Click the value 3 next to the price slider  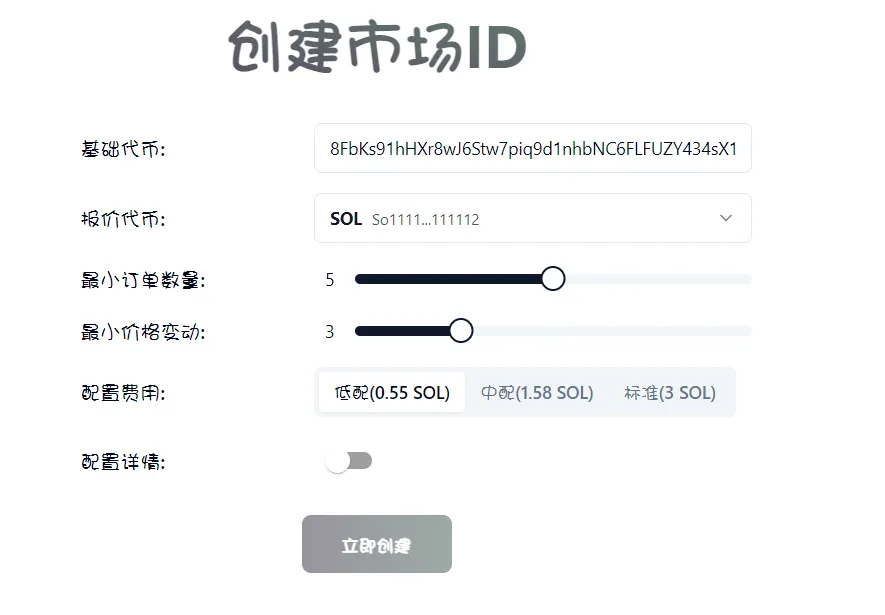pyautogui.click(x=330, y=332)
